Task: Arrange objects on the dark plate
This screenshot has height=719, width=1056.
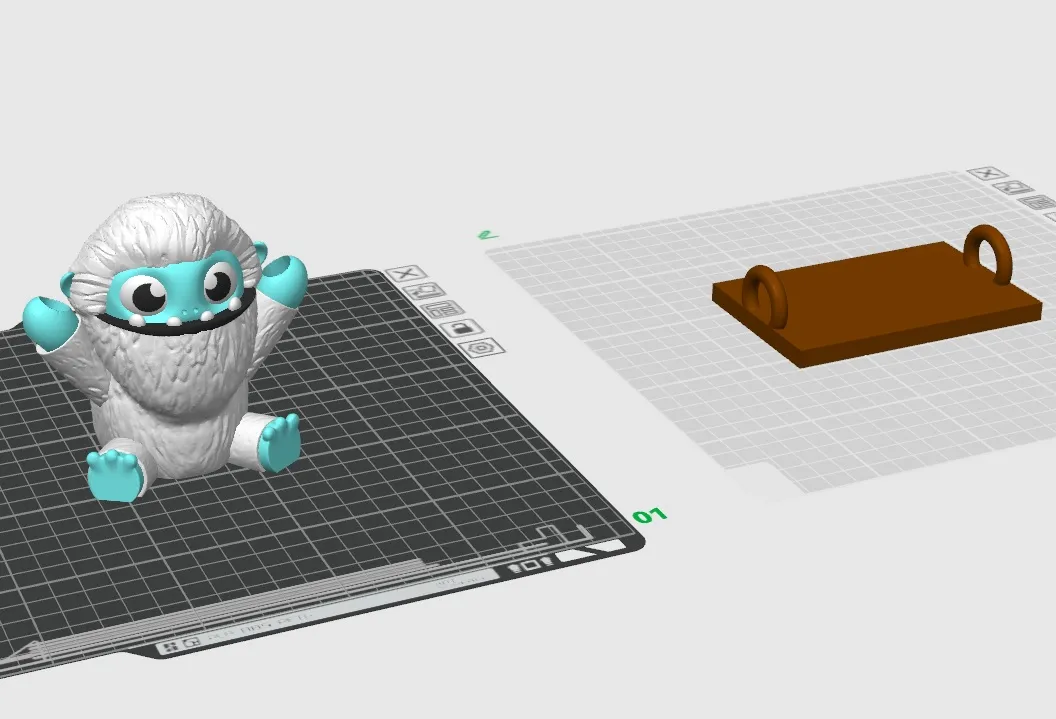Action: click(440, 309)
